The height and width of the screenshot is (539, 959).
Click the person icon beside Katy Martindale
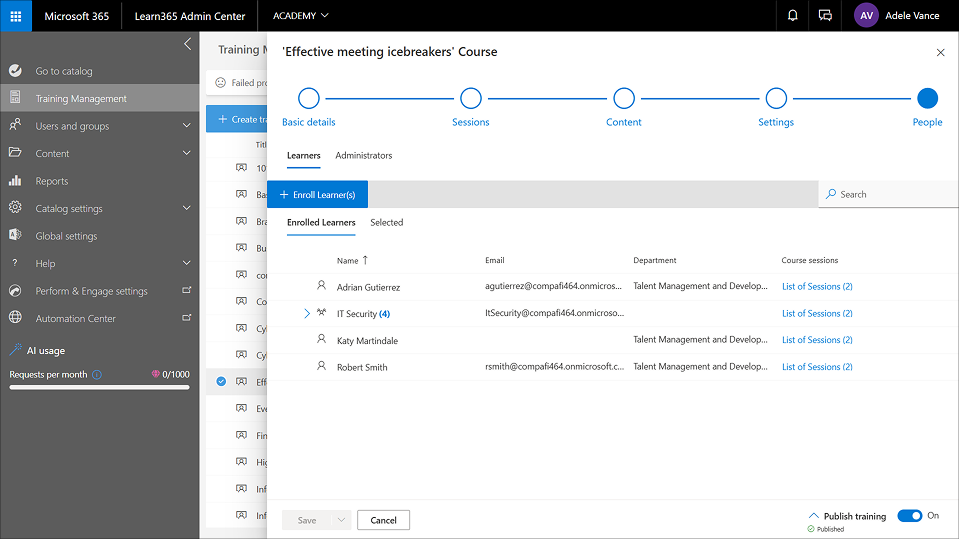coord(321,339)
